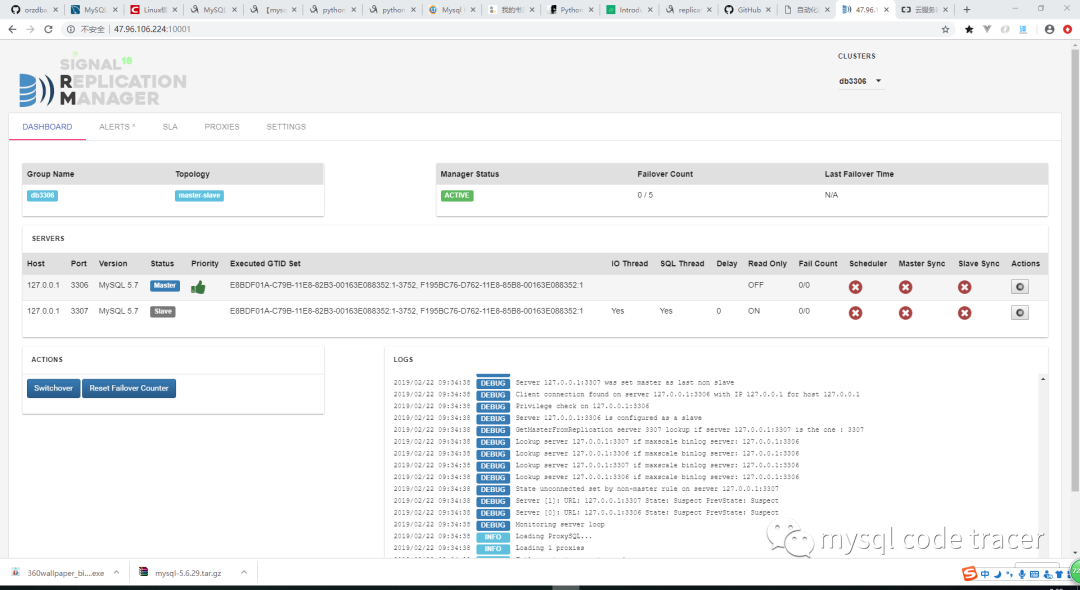This screenshot has height=590, width=1080.
Task: Click the Signal18 Replication Manager logo
Action: click(102, 82)
